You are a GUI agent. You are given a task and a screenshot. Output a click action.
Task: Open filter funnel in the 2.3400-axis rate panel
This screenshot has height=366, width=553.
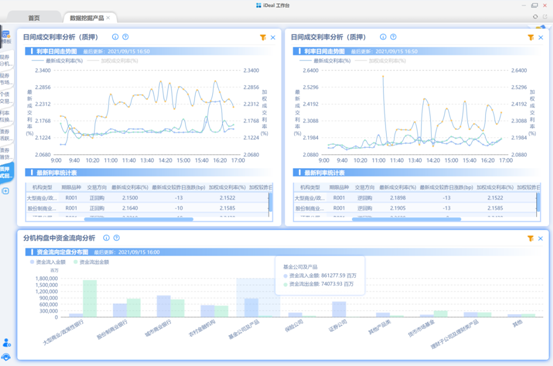[263, 37]
